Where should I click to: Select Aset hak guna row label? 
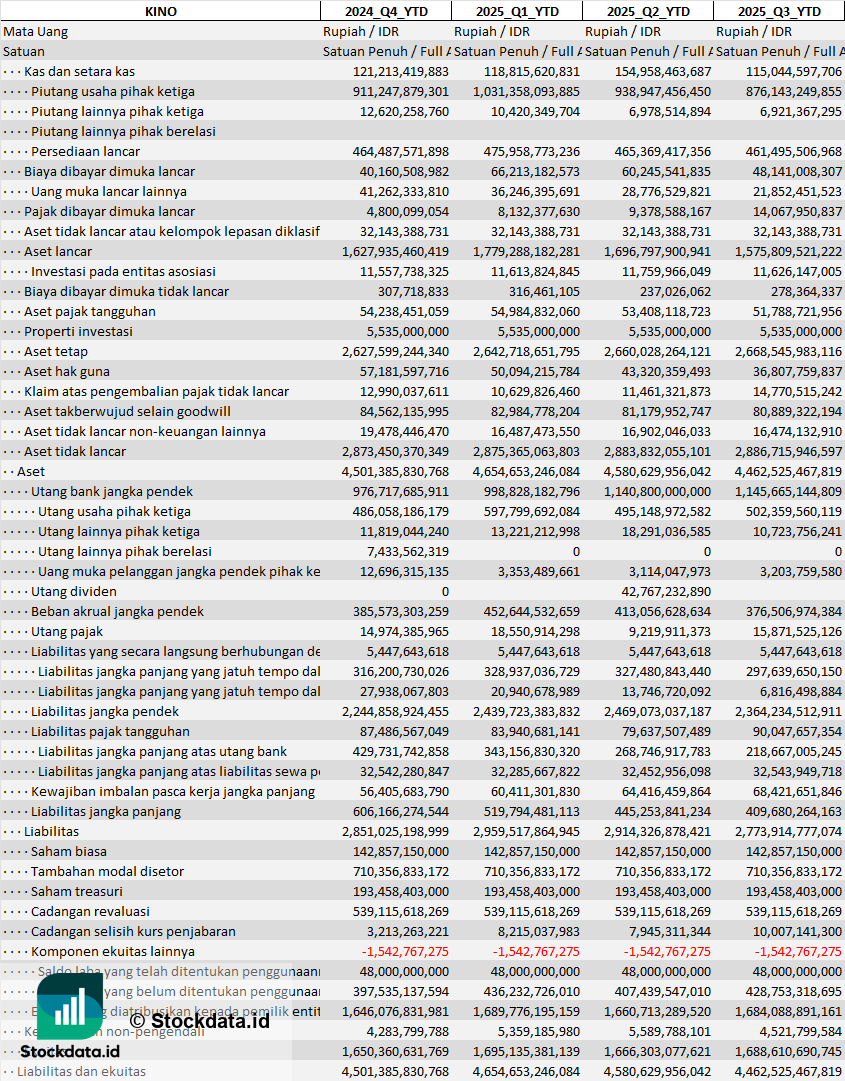tap(67, 372)
